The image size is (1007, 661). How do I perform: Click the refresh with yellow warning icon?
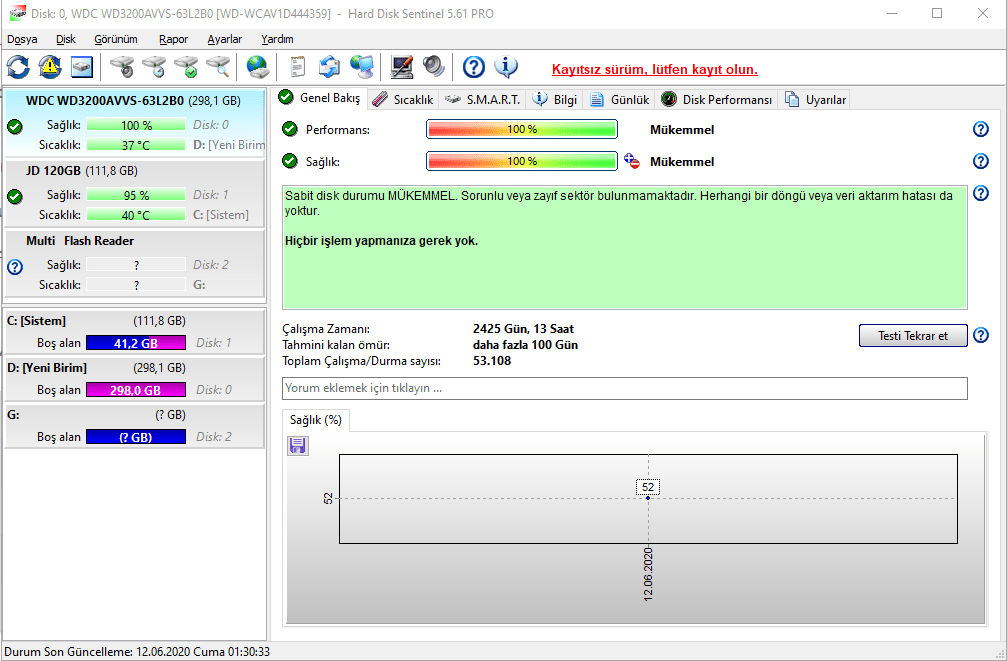click(x=50, y=67)
